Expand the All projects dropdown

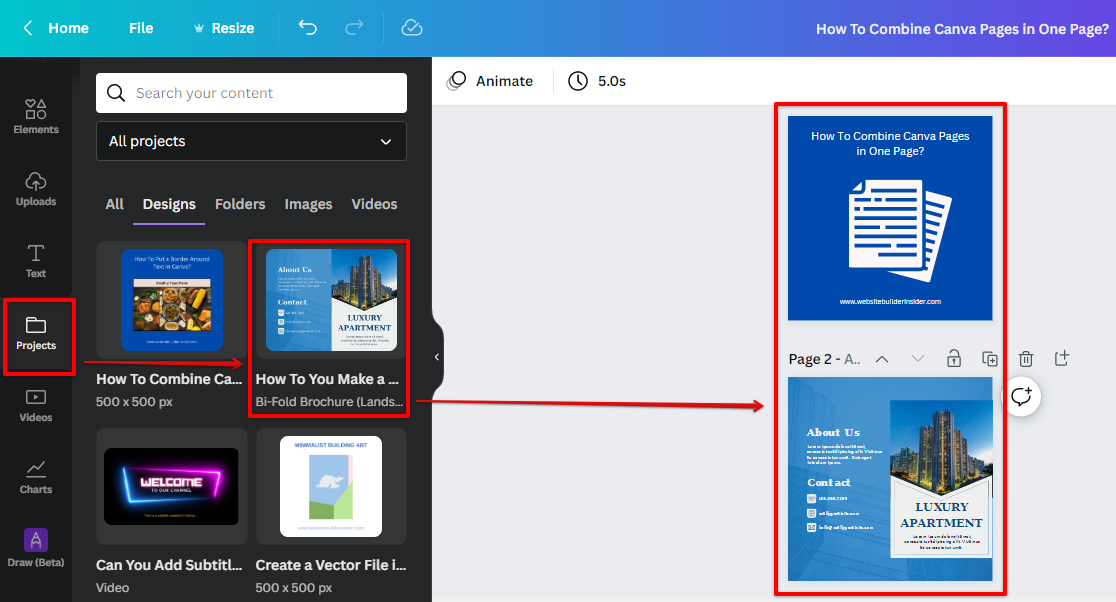tap(251, 141)
